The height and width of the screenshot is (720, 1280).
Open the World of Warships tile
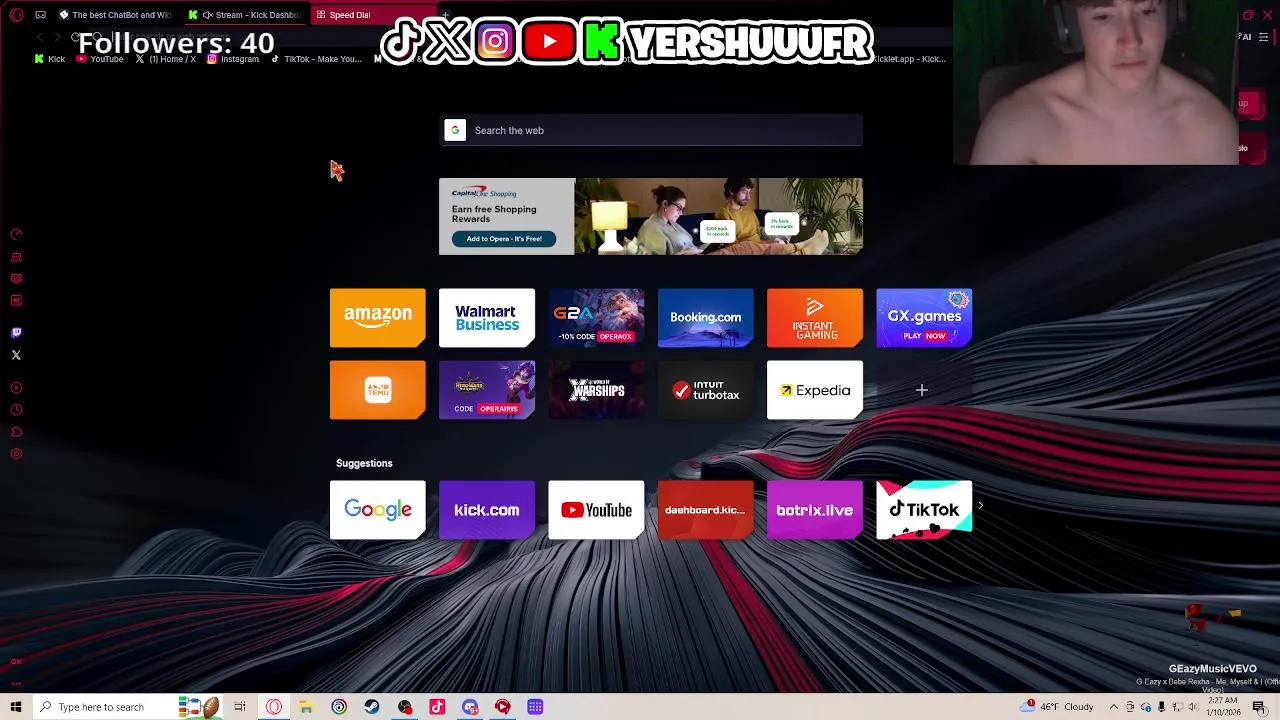click(x=596, y=390)
